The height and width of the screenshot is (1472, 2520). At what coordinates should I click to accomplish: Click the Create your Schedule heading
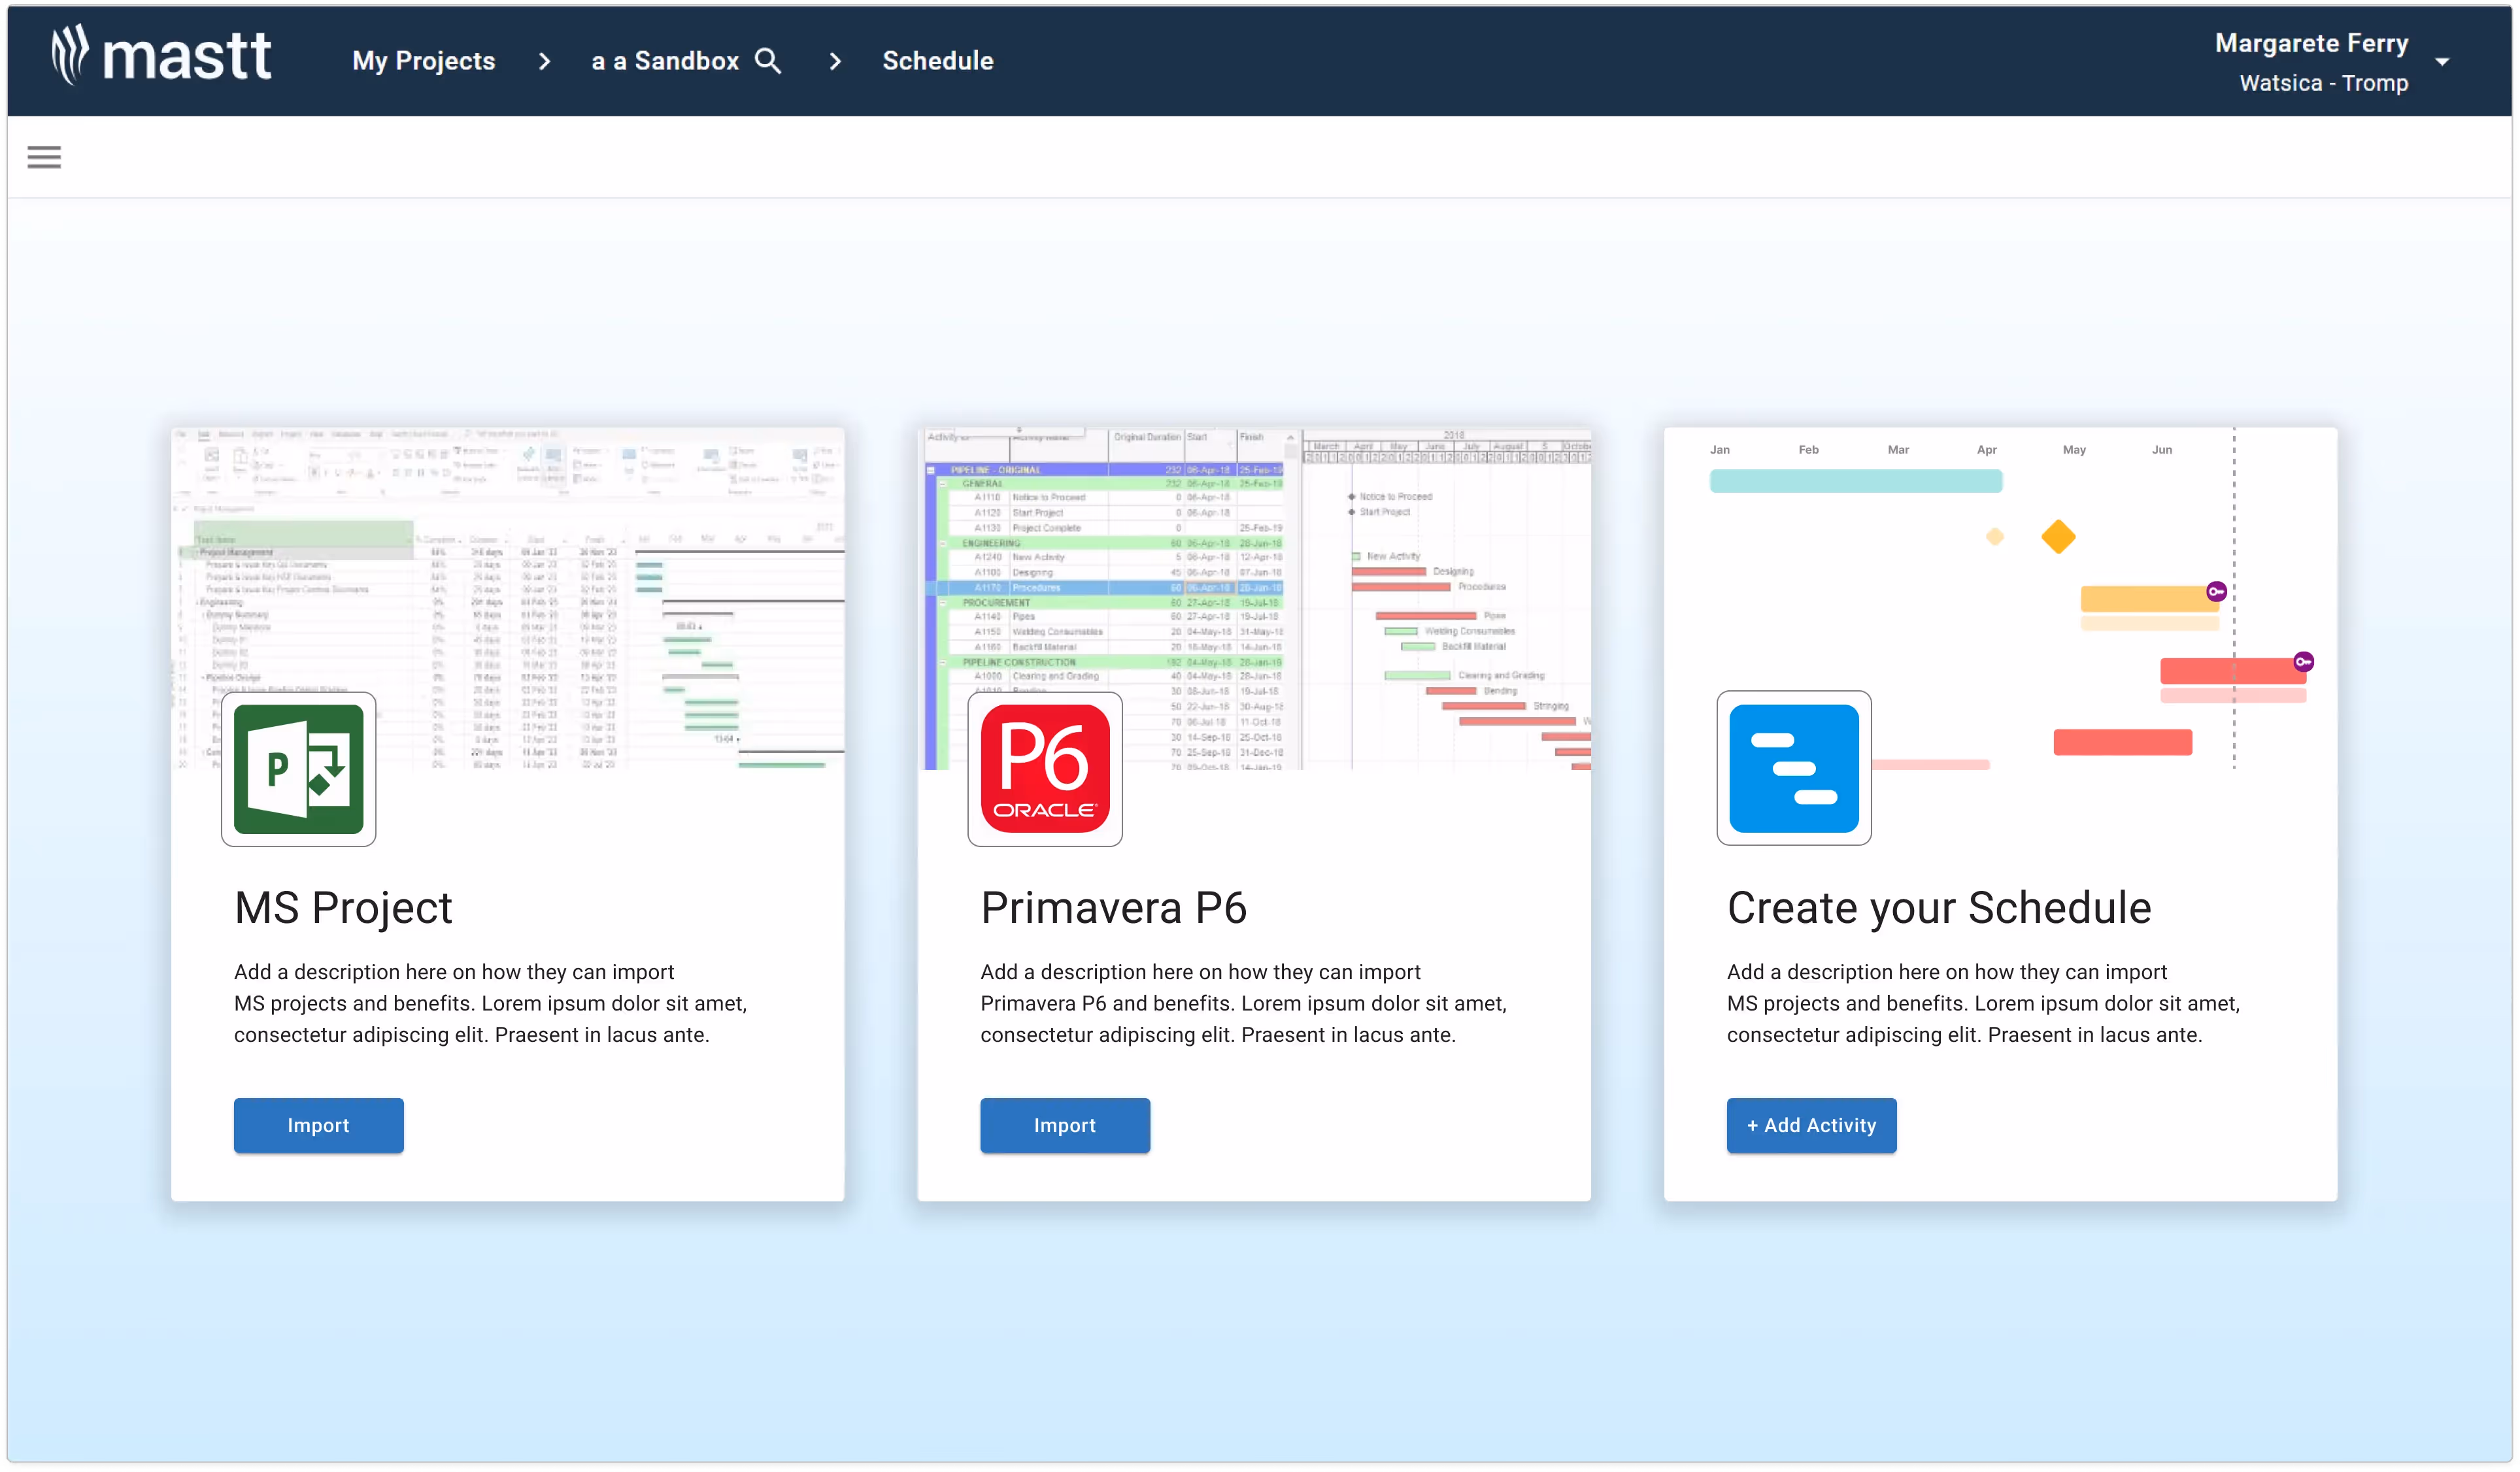pyautogui.click(x=1939, y=908)
